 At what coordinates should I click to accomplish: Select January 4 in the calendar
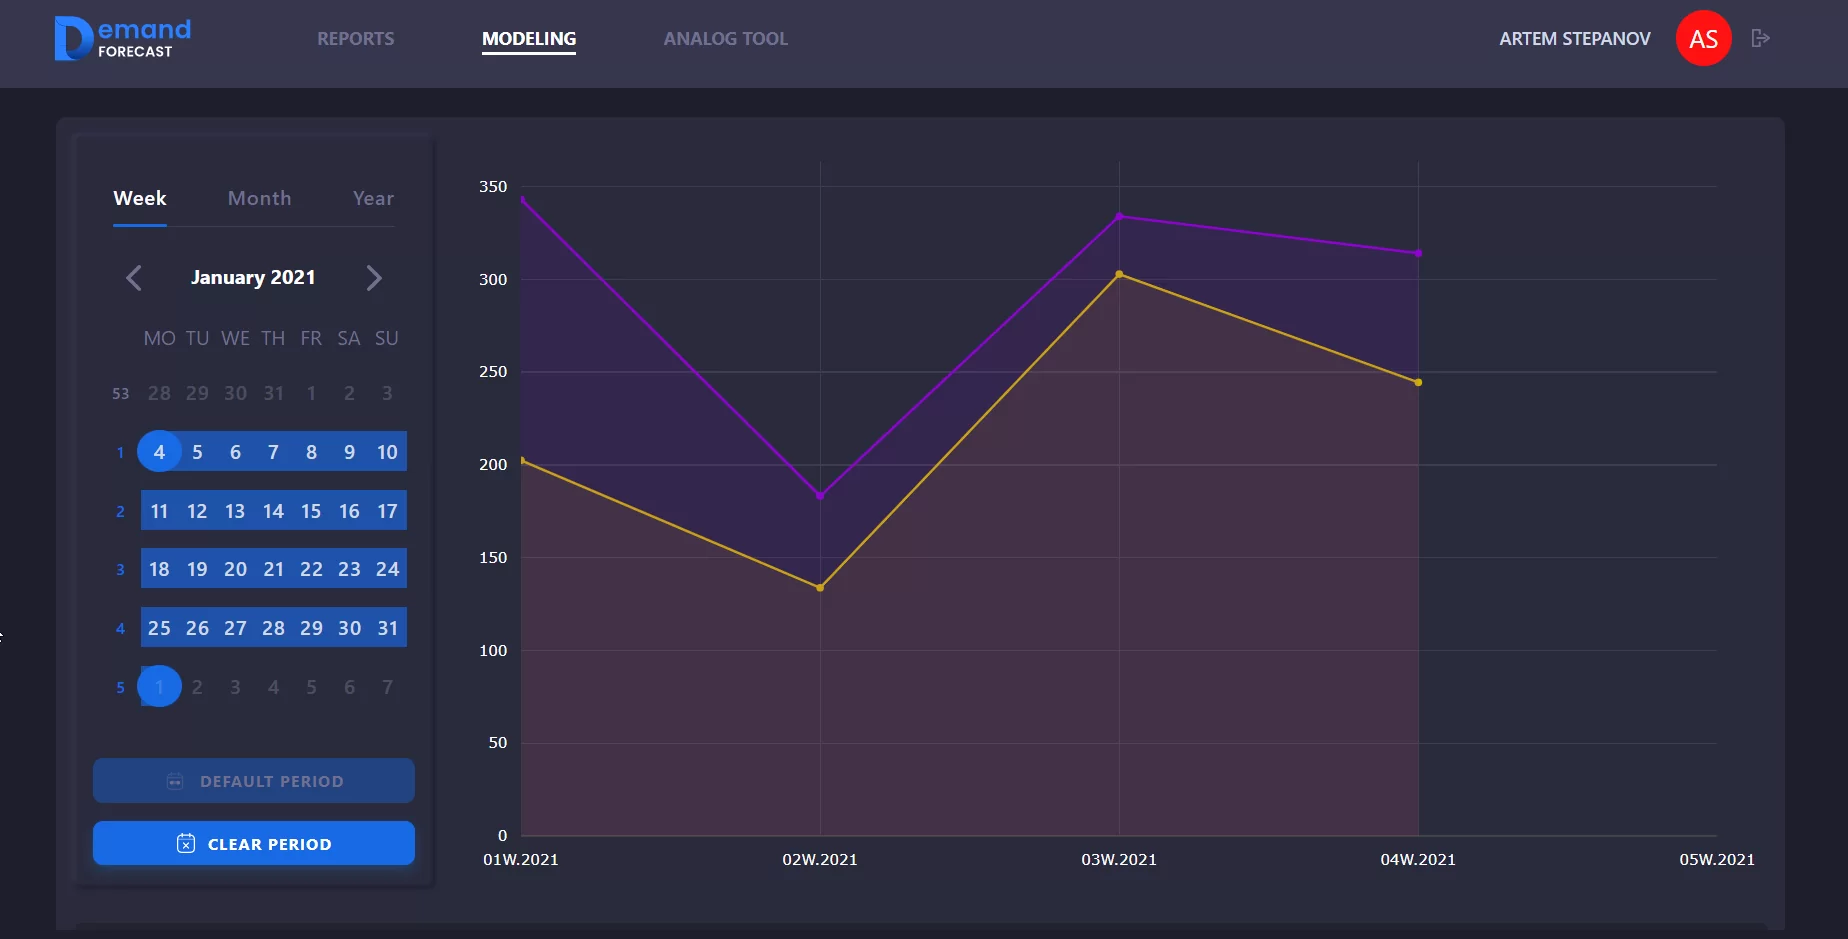pos(159,452)
